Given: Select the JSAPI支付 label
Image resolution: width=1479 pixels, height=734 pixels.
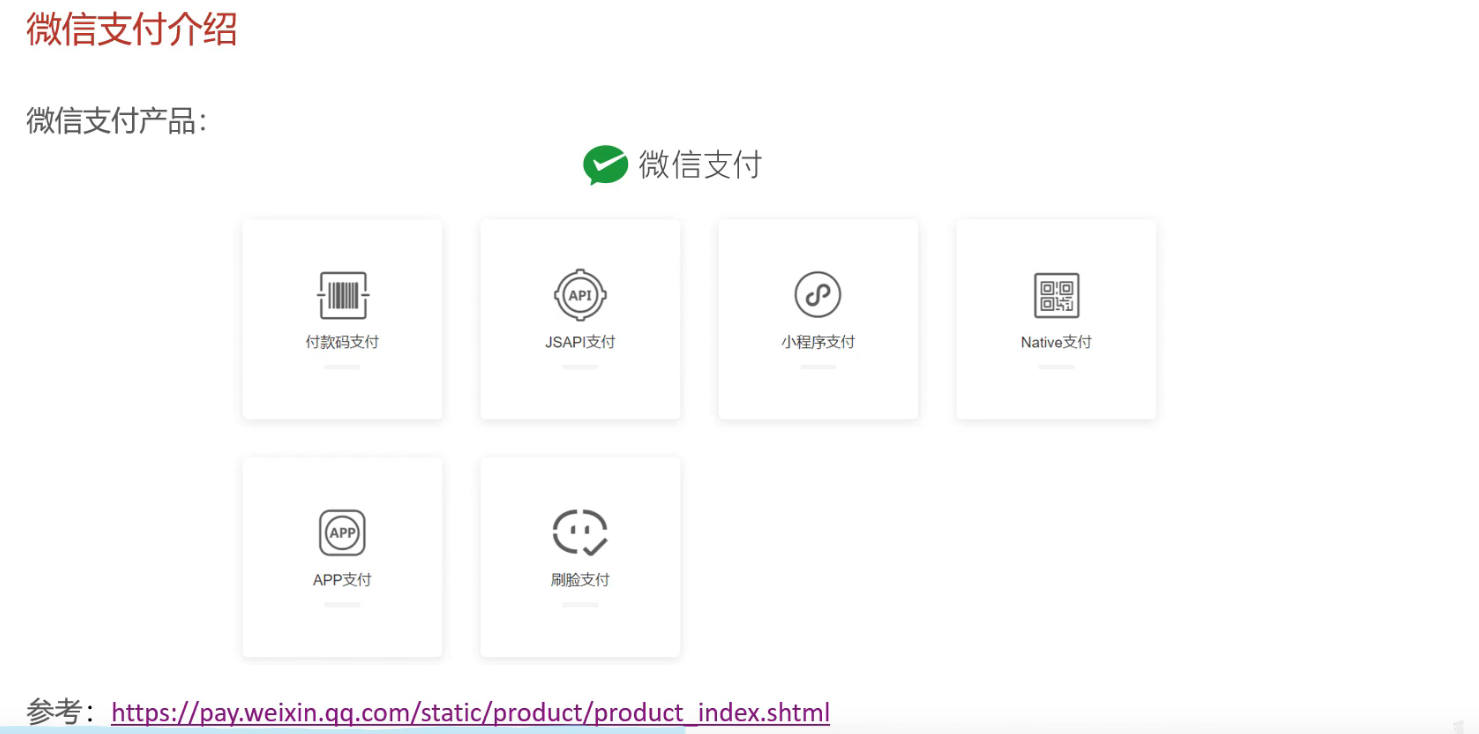Looking at the screenshot, I should pyautogui.click(x=580, y=342).
